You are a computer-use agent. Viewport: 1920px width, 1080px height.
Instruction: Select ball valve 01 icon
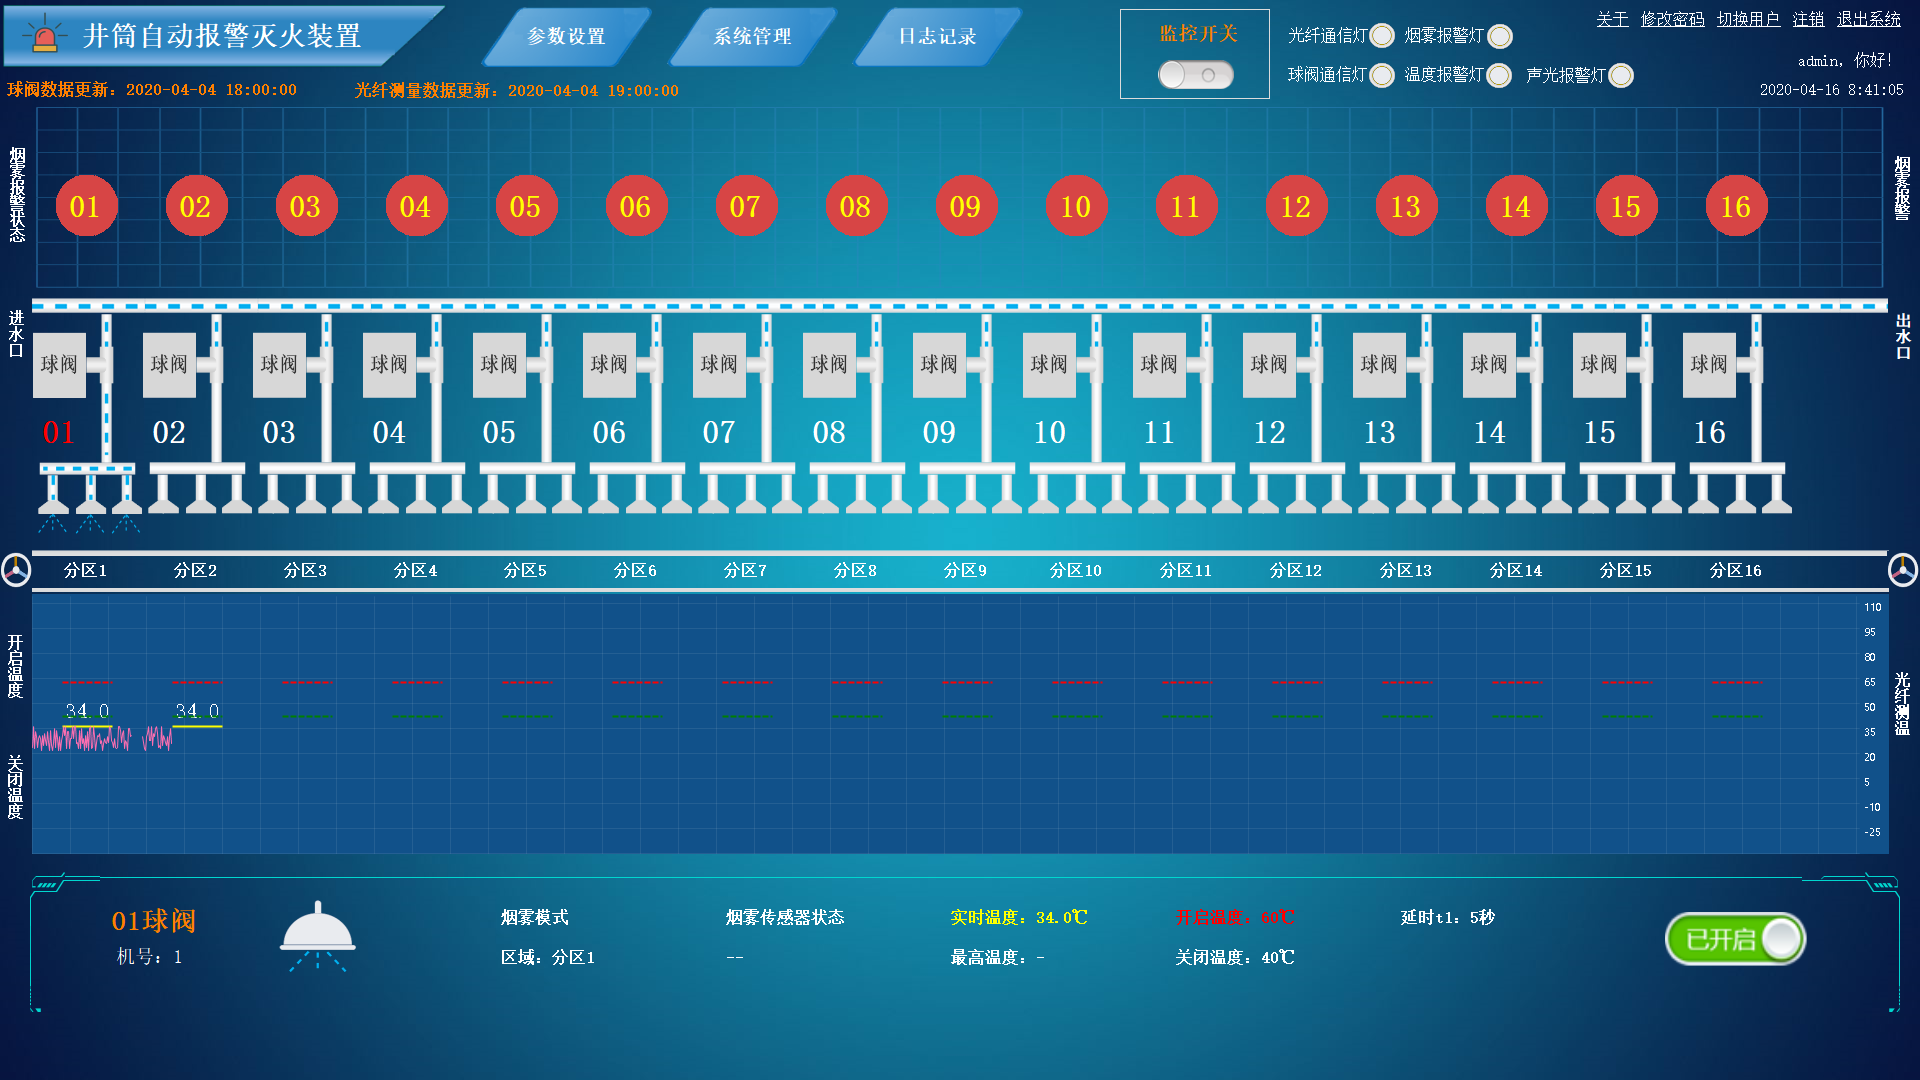[x=60, y=365]
